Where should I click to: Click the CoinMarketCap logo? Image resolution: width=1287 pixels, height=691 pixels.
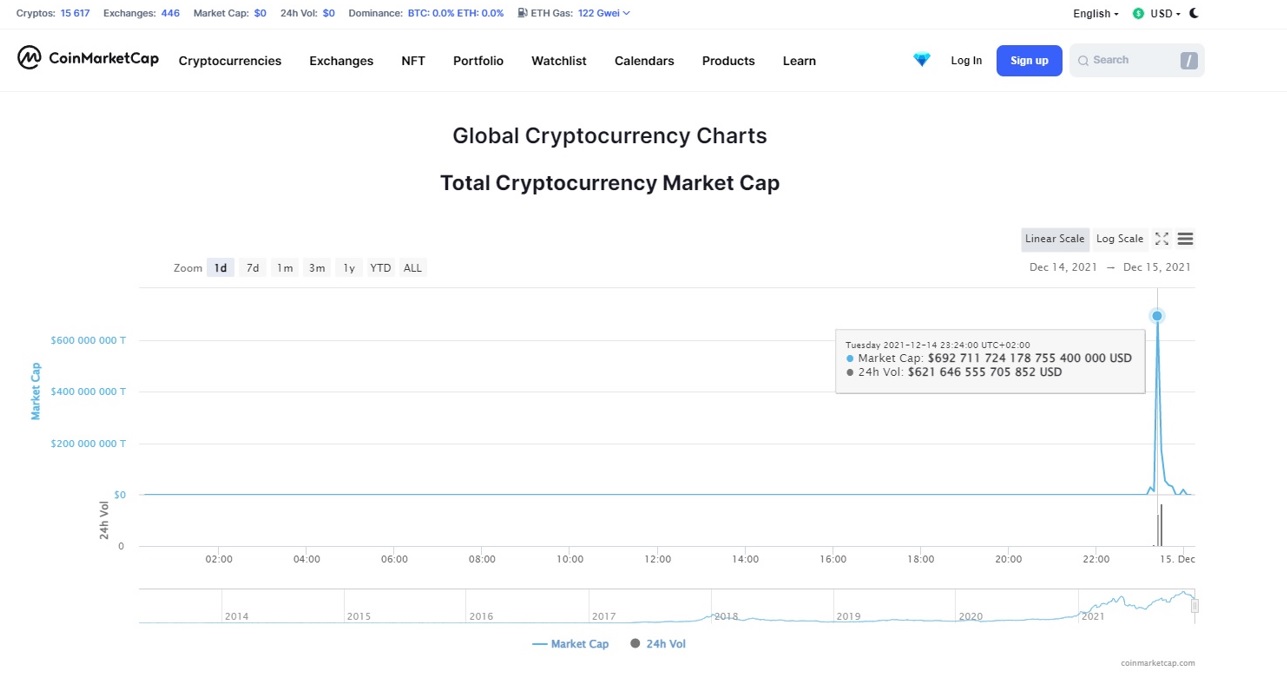point(88,58)
